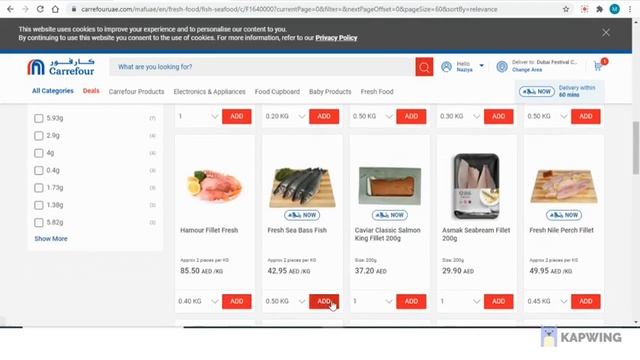
Task: Click the page vertical scrollbar thumb
Action: [636, 148]
